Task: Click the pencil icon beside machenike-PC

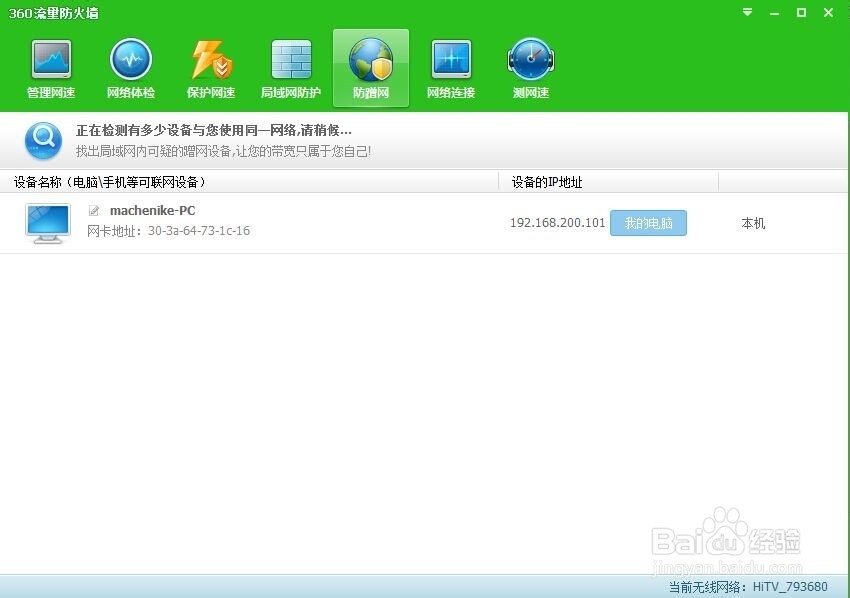Action: [x=95, y=210]
